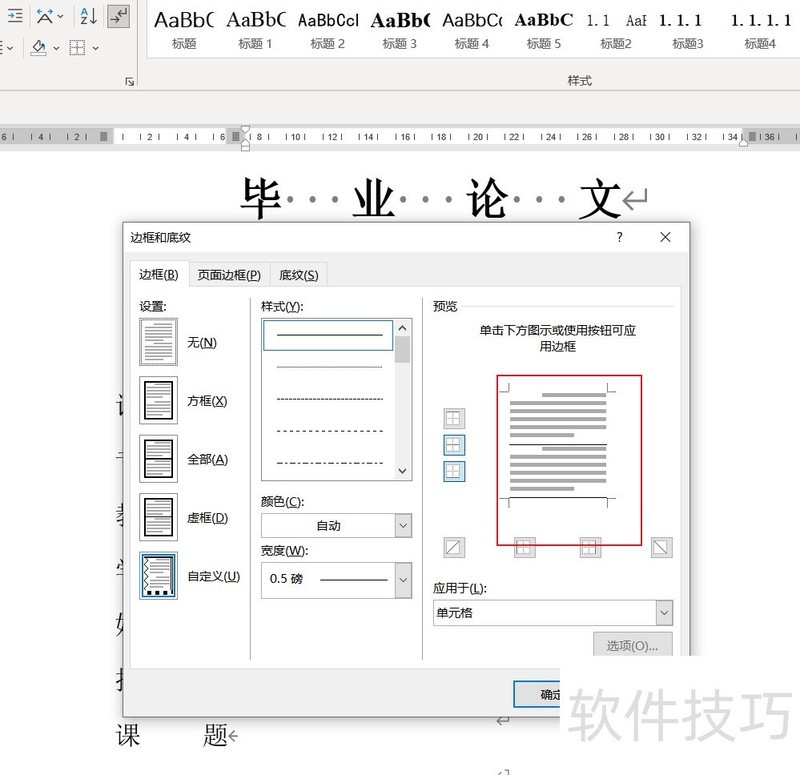This screenshot has width=800, height=775.
Task: Apply the 标题 style
Action: (x=184, y=30)
